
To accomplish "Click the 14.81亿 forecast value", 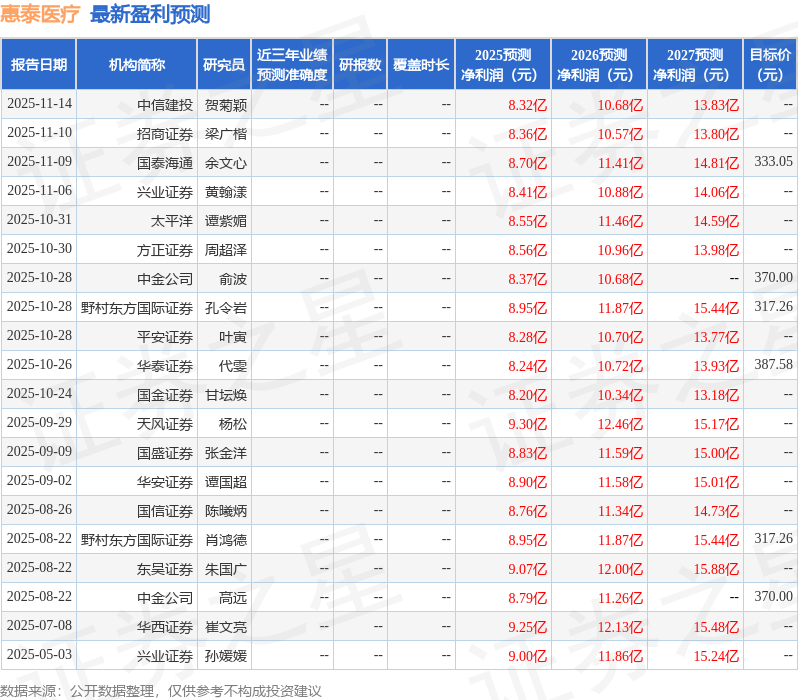I will pyautogui.click(x=716, y=163).
